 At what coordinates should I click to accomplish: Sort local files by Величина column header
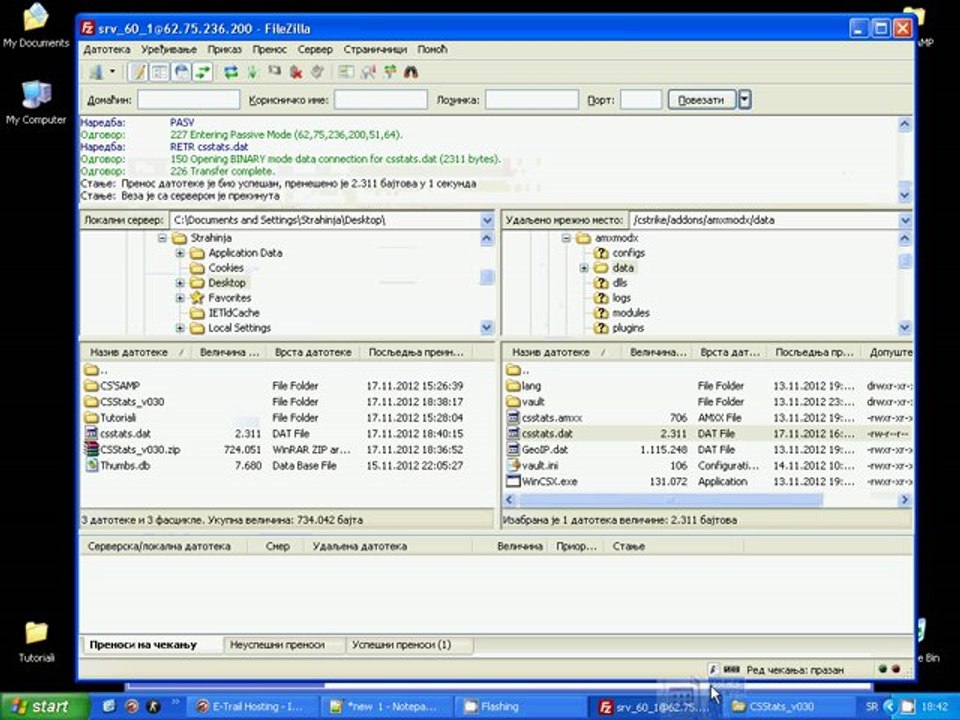[229, 352]
